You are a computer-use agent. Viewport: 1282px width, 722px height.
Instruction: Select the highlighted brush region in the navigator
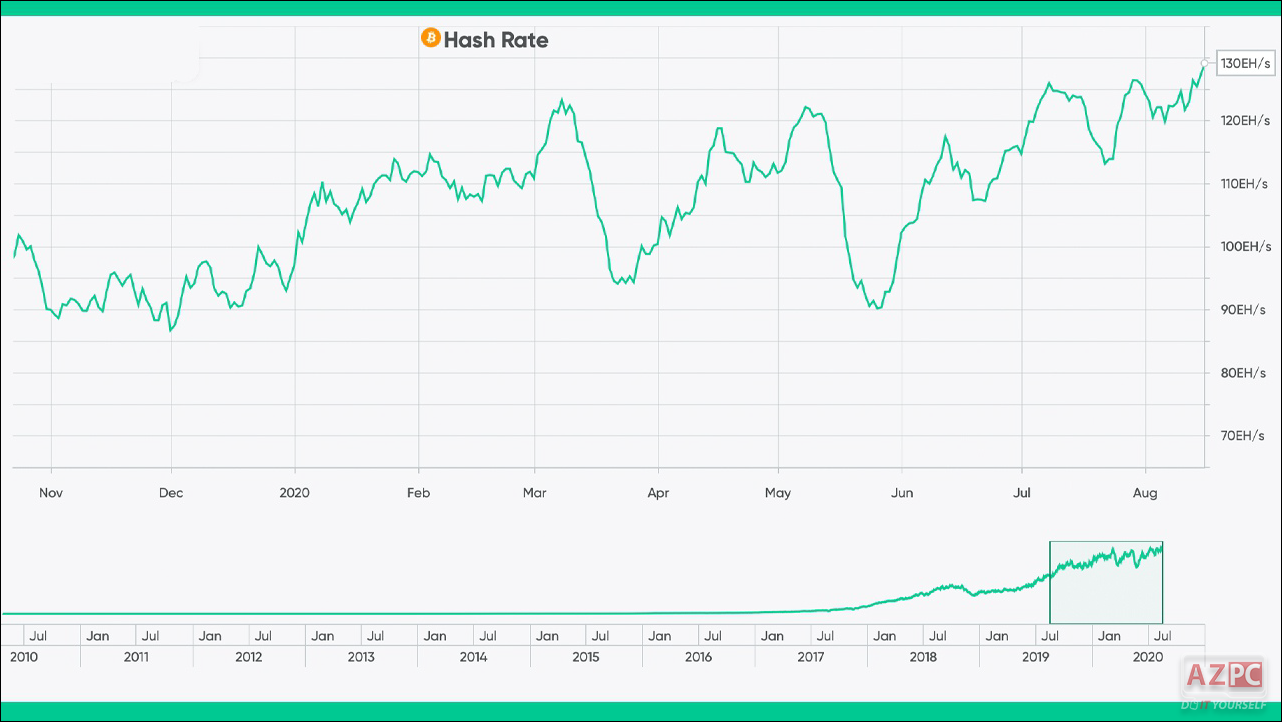coord(1106,580)
